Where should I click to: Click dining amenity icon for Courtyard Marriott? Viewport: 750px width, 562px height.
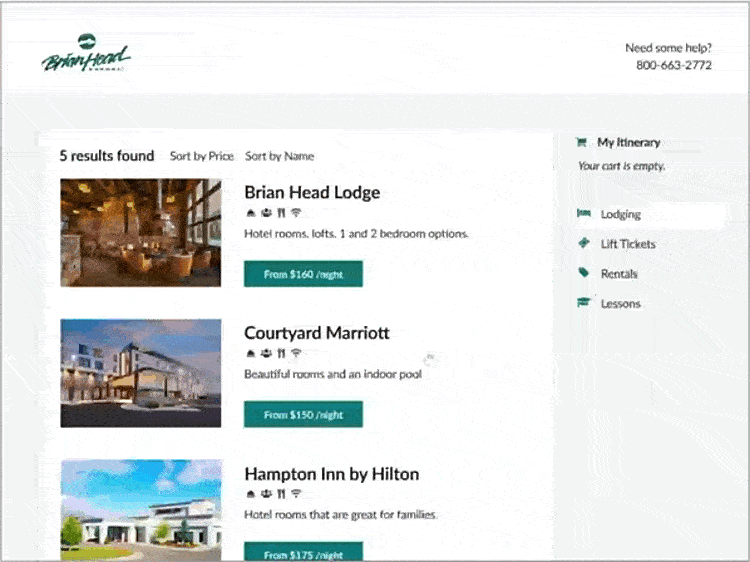[281, 353]
